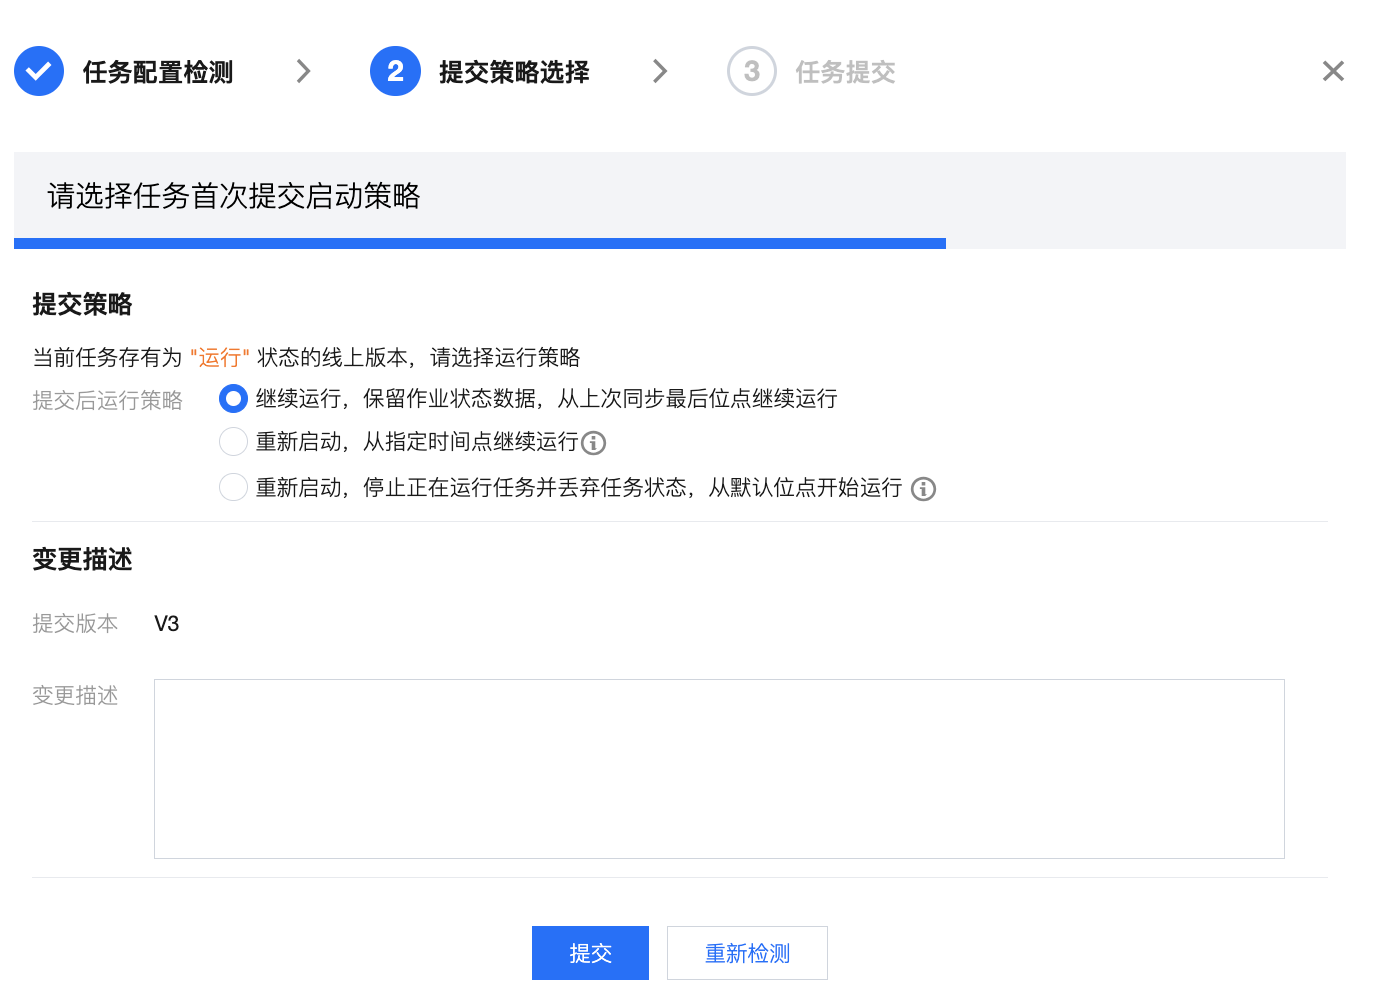Click info icon beside discard task state option
Image resolution: width=1384 pixels, height=992 pixels.
[x=924, y=489]
